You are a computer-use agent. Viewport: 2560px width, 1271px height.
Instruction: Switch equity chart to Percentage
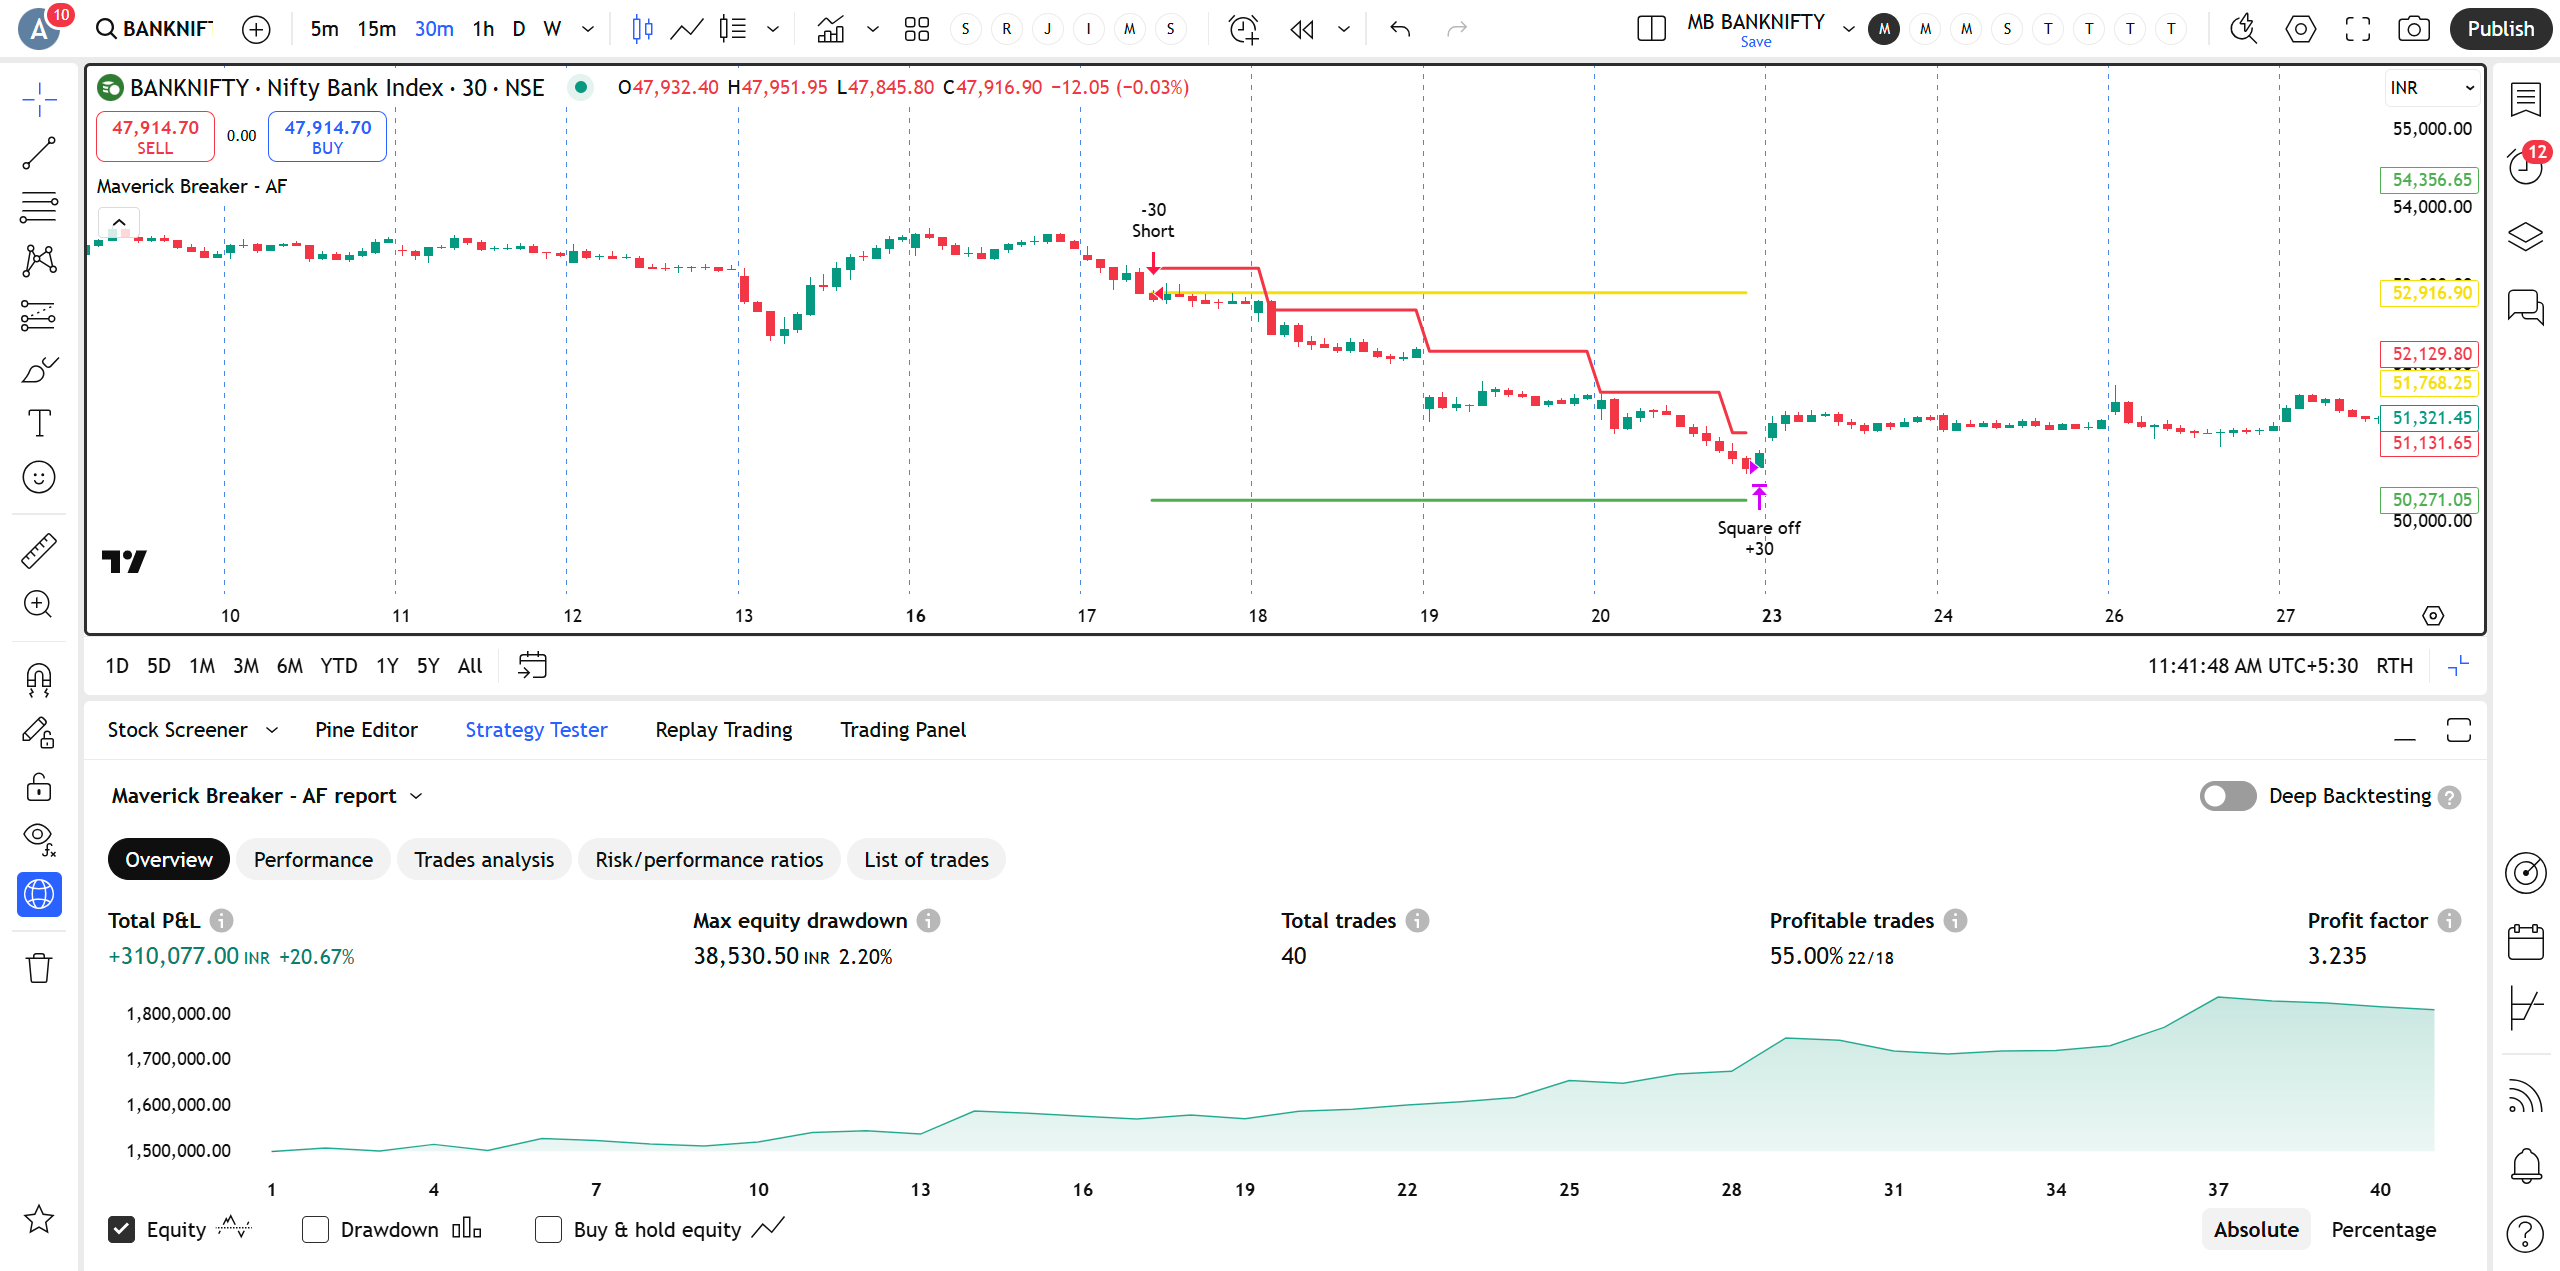tap(2383, 1229)
